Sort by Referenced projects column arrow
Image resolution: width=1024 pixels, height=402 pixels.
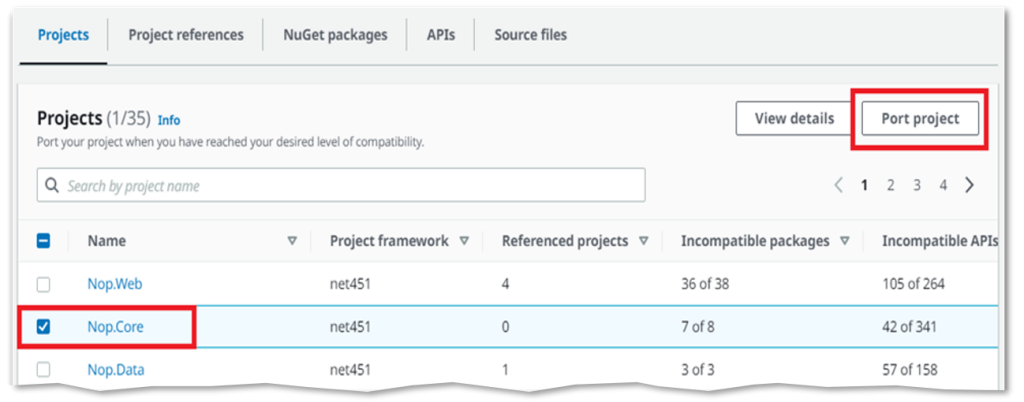[x=643, y=241]
